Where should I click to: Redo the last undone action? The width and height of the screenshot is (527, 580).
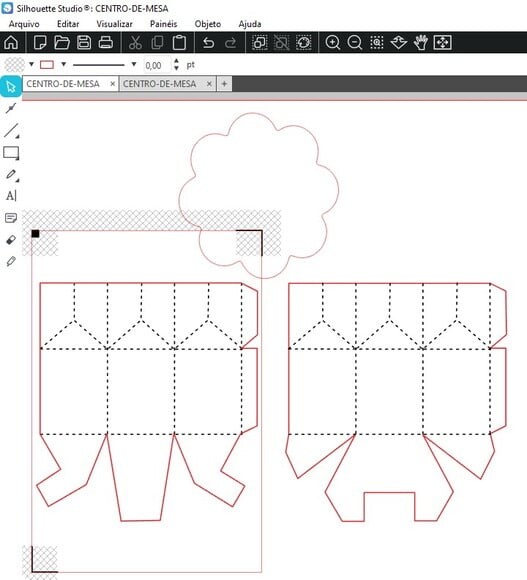tap(230, 43)
